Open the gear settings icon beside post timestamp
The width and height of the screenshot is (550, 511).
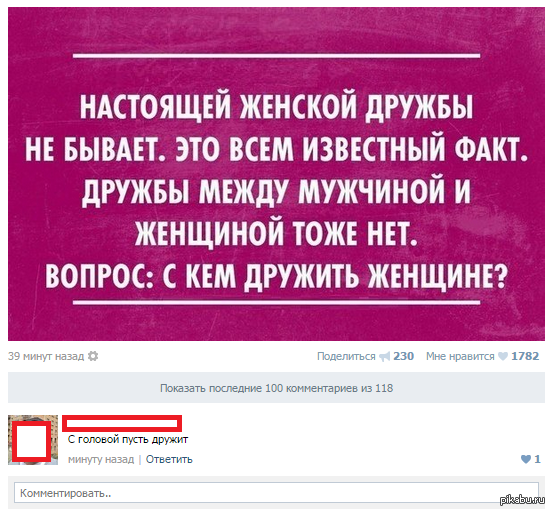[x=93, y=356]
